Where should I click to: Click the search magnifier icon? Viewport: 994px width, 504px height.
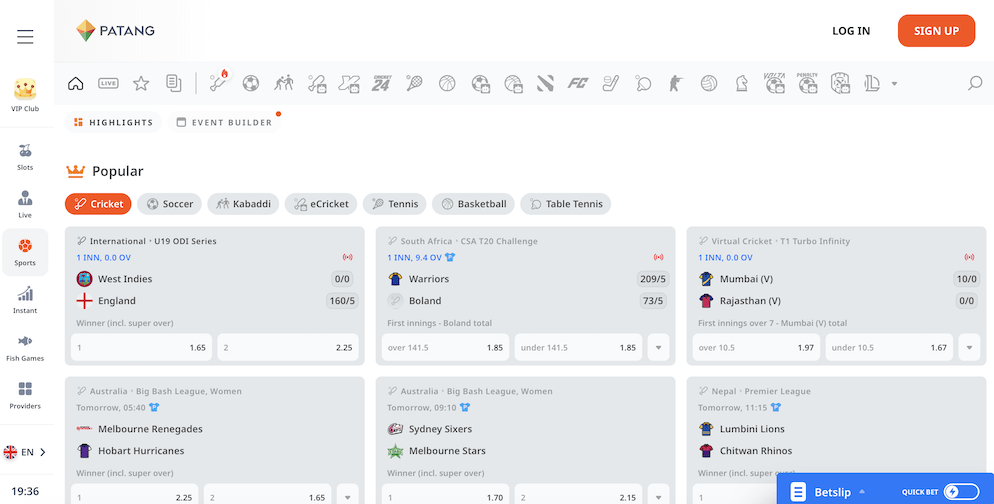975,83
